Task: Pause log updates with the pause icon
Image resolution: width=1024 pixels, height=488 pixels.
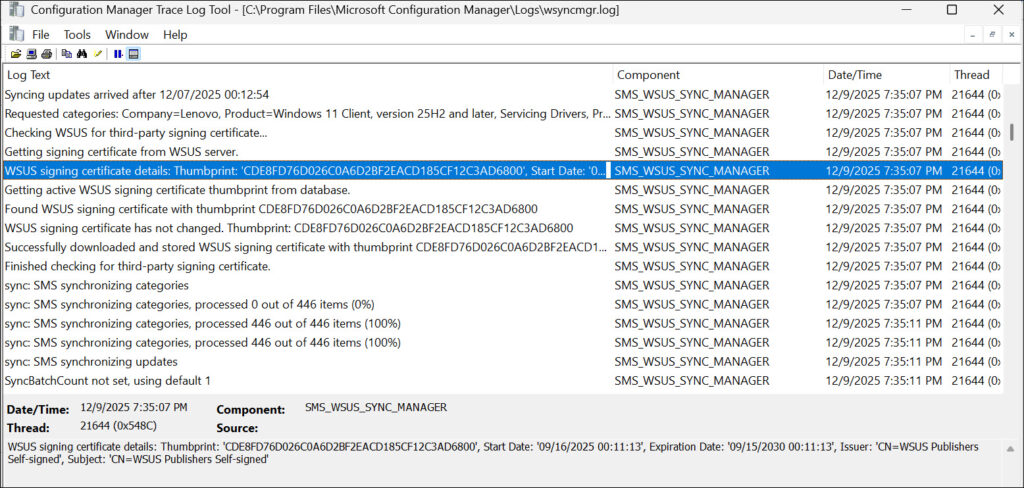Action: pos(118,54)
